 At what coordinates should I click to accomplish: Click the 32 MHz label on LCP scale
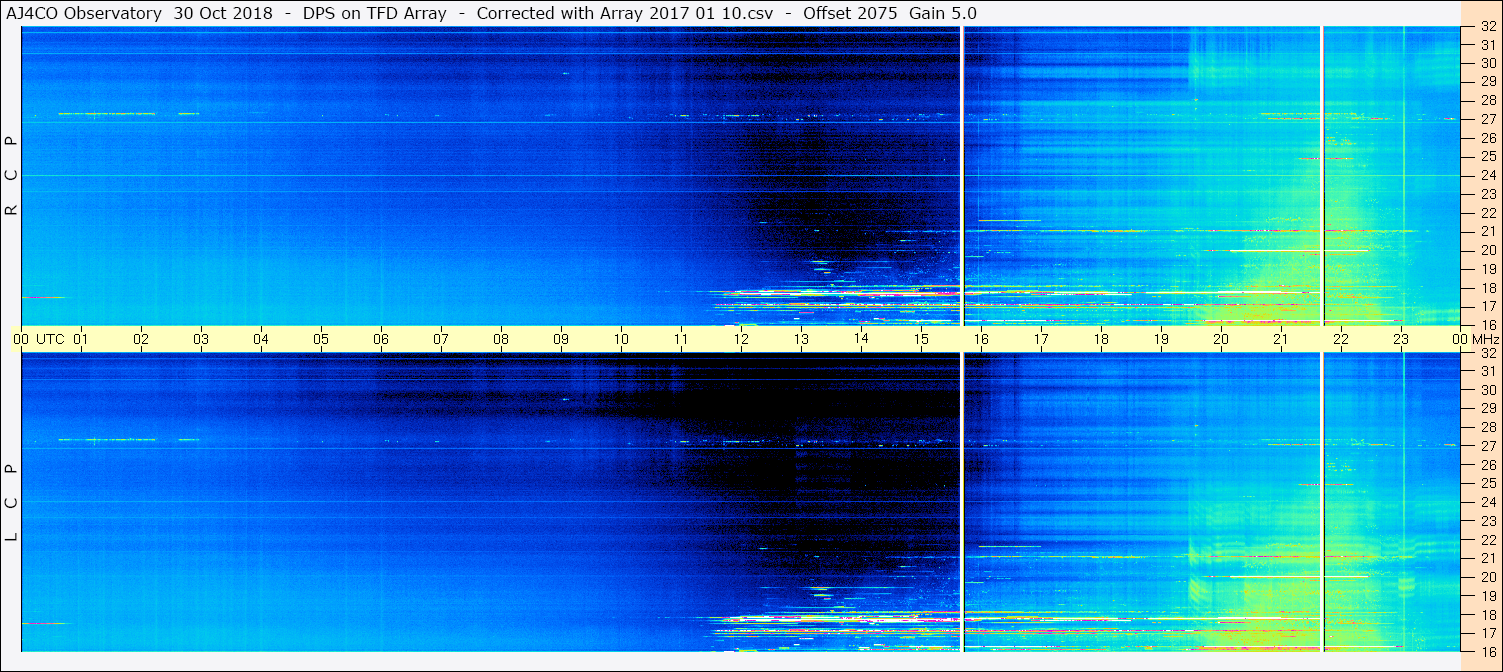pos(1488,353)
